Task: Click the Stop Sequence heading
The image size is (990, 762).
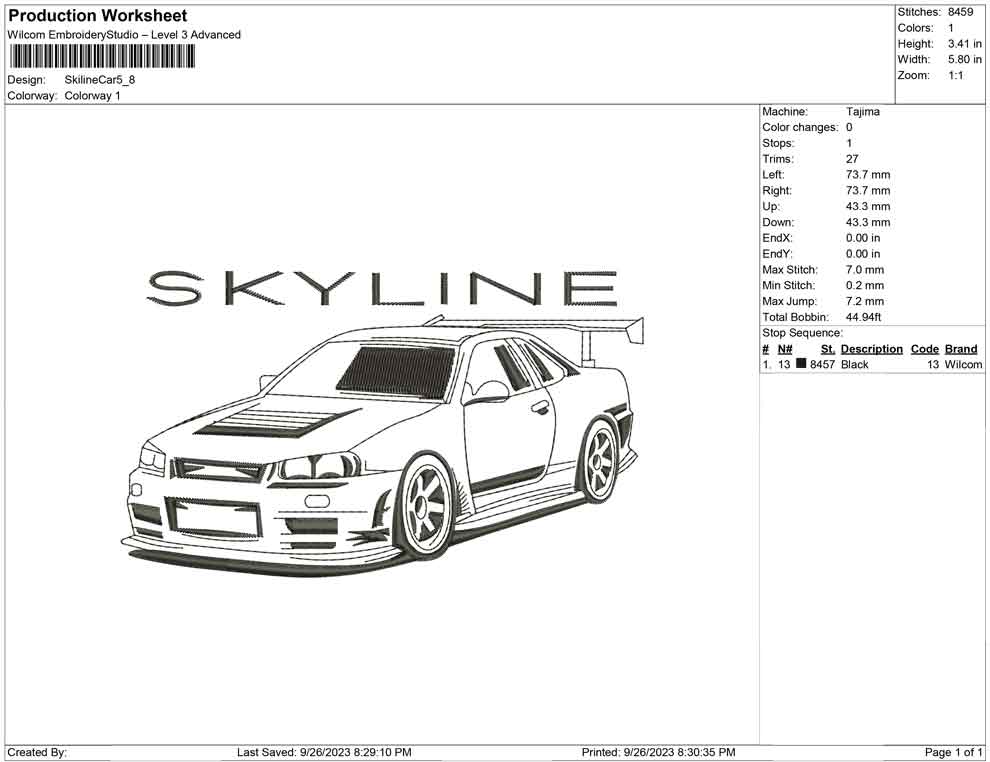Action: (x=802, y=333)
